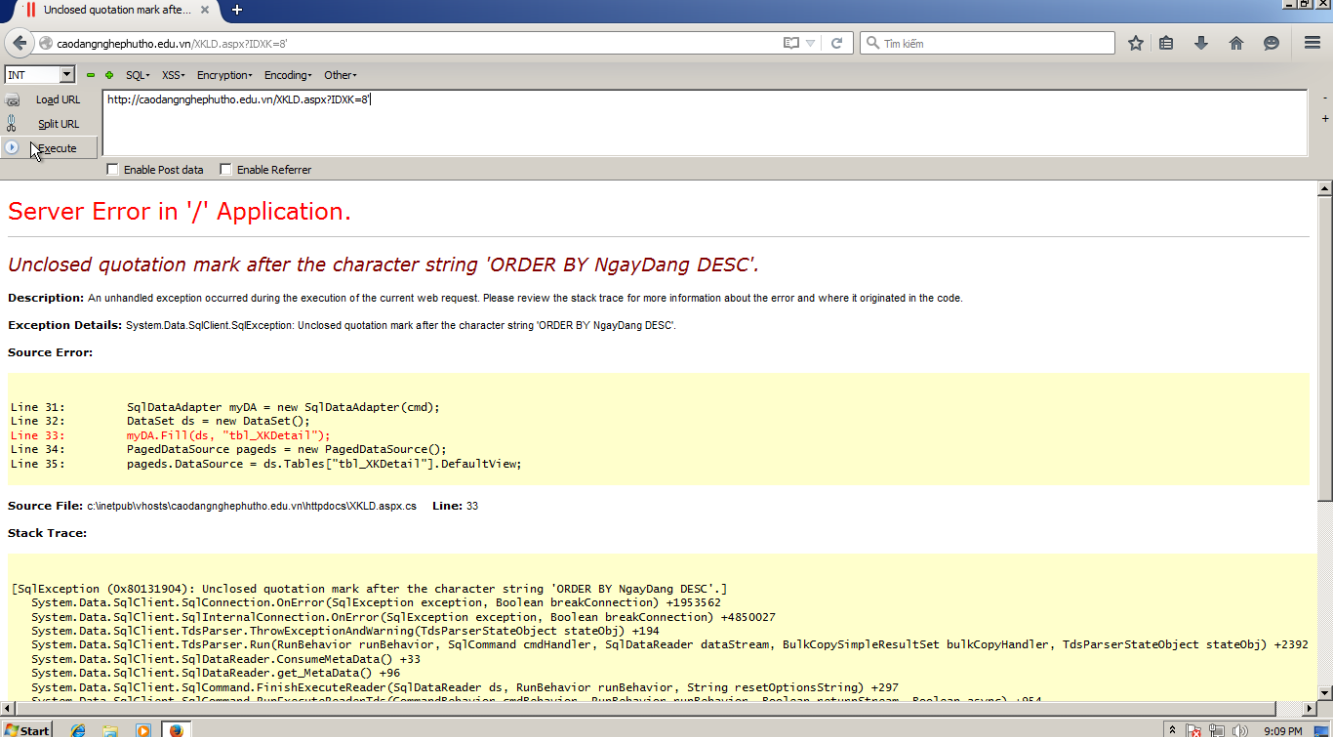Click the Split URL scissors icon
This screenshot has height=737, width=1333.
[x=12, y=124]
